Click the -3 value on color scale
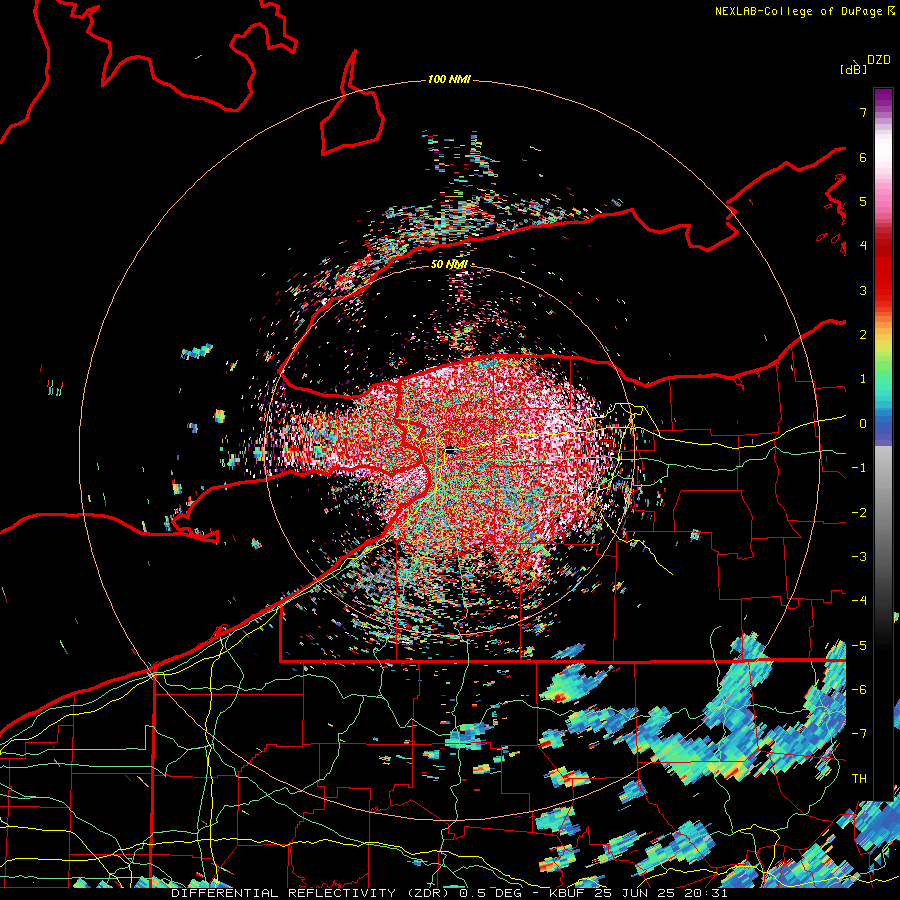Image resolution: width=900 pixels, height=900 pixels. click(x=859, y=557)
